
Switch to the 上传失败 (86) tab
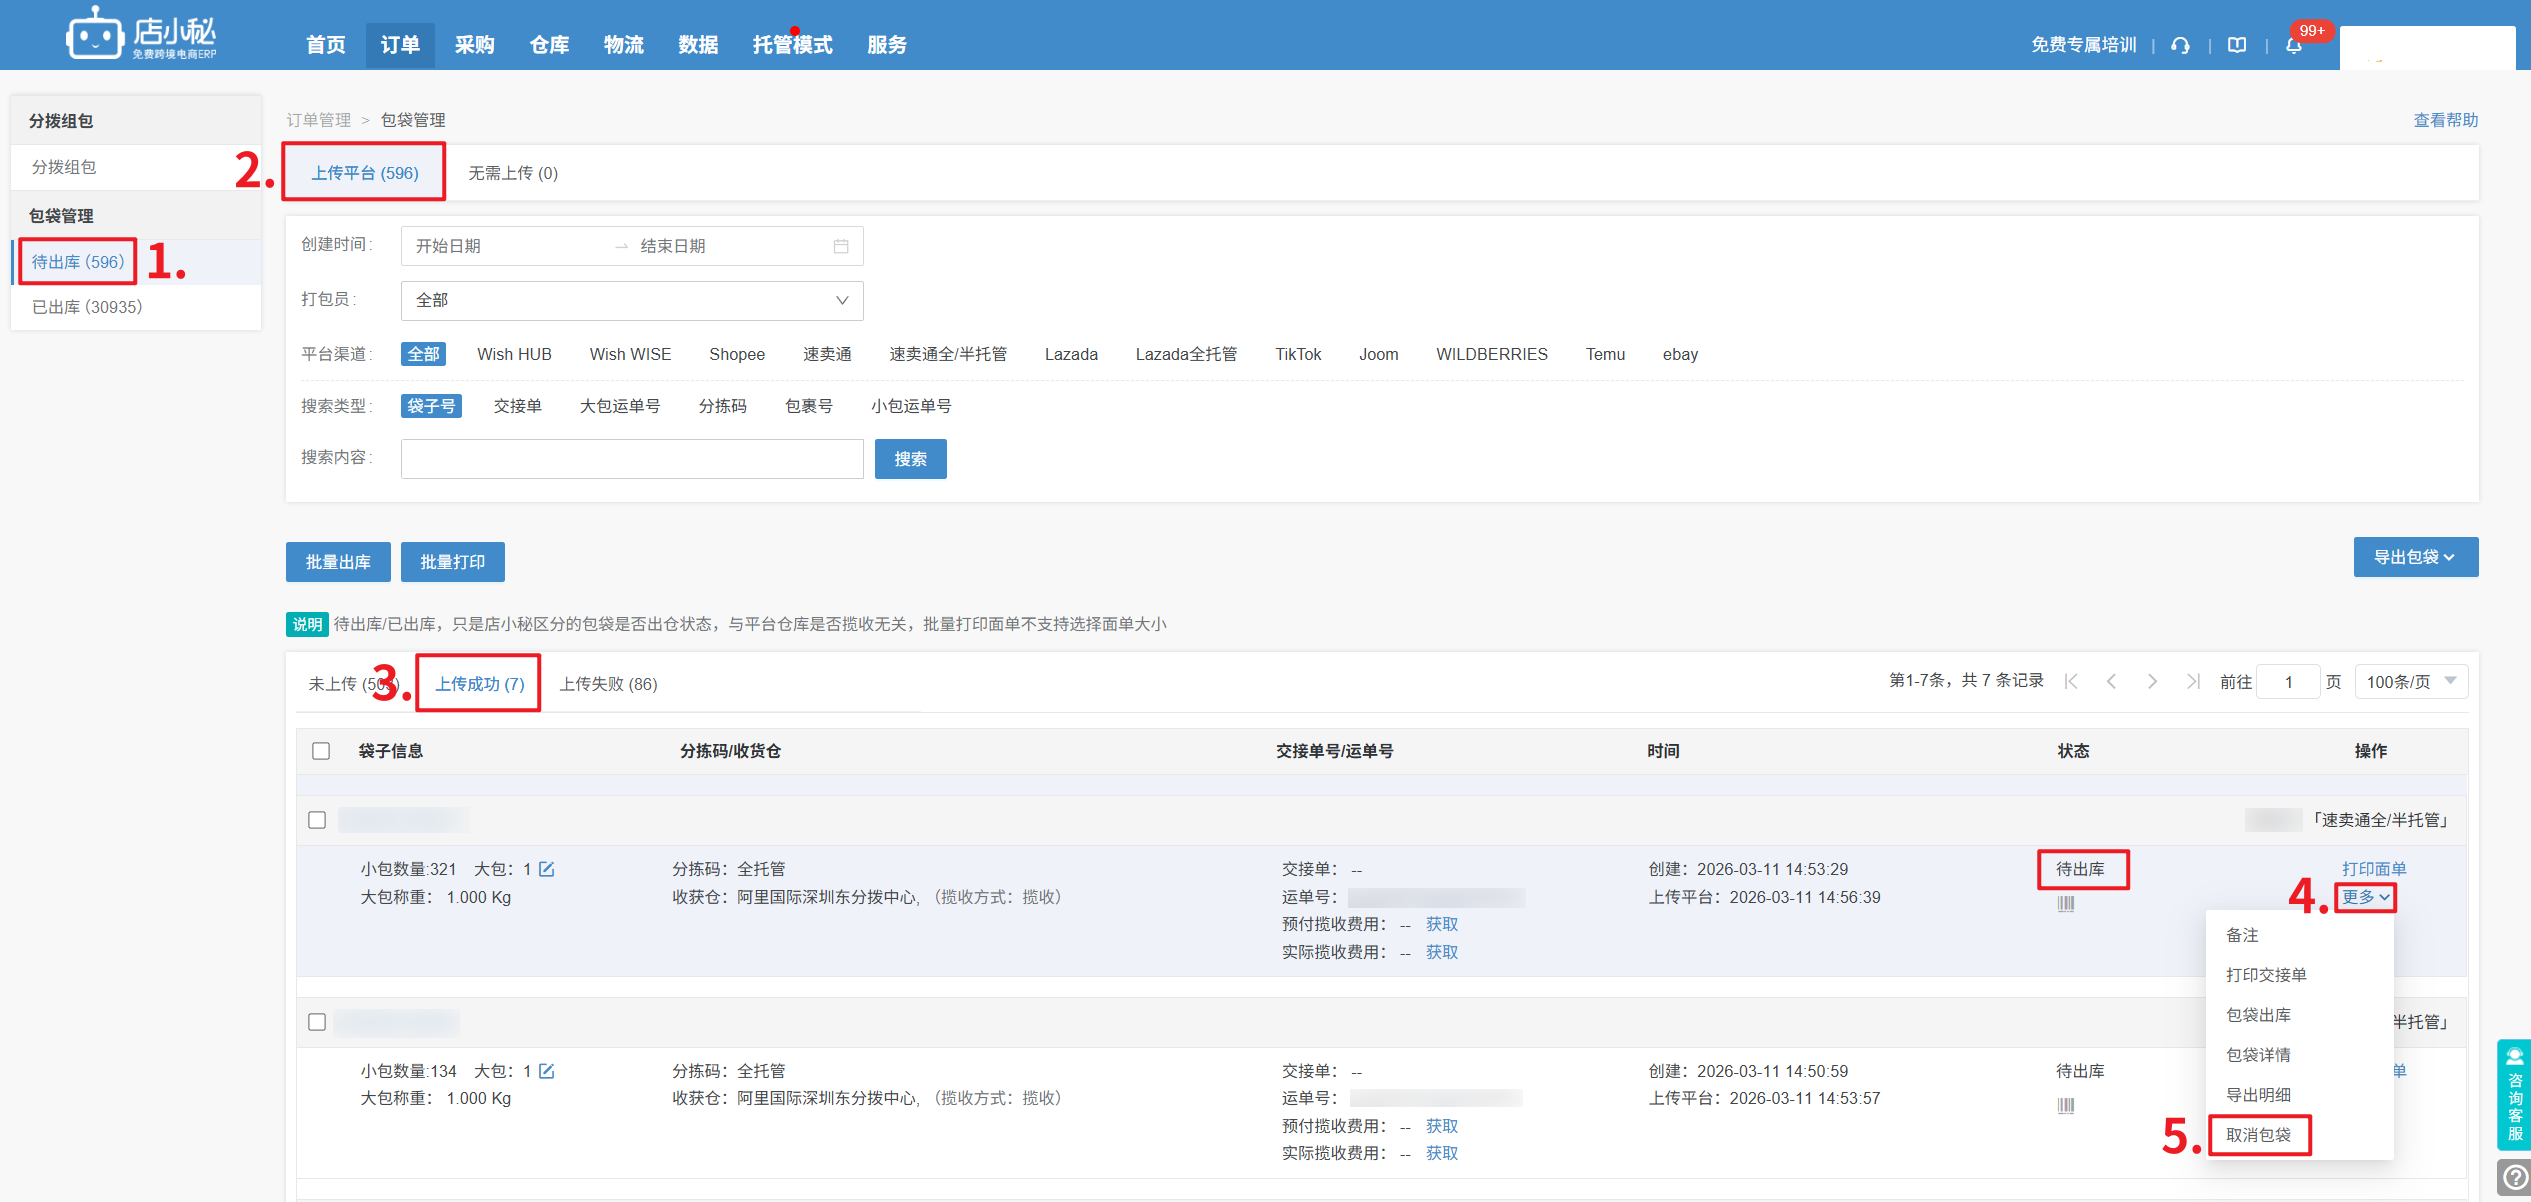click(608, 684)
